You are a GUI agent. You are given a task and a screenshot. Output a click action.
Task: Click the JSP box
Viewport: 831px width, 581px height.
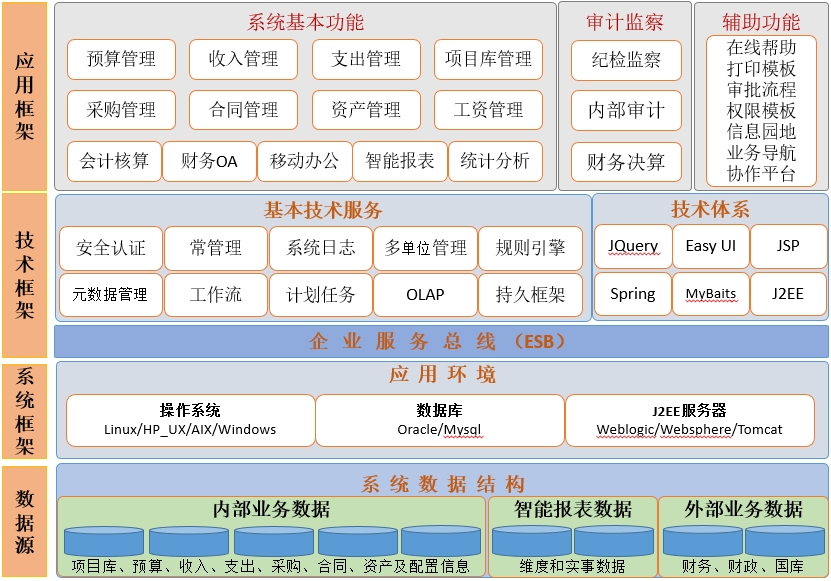[x=789, y=247]
